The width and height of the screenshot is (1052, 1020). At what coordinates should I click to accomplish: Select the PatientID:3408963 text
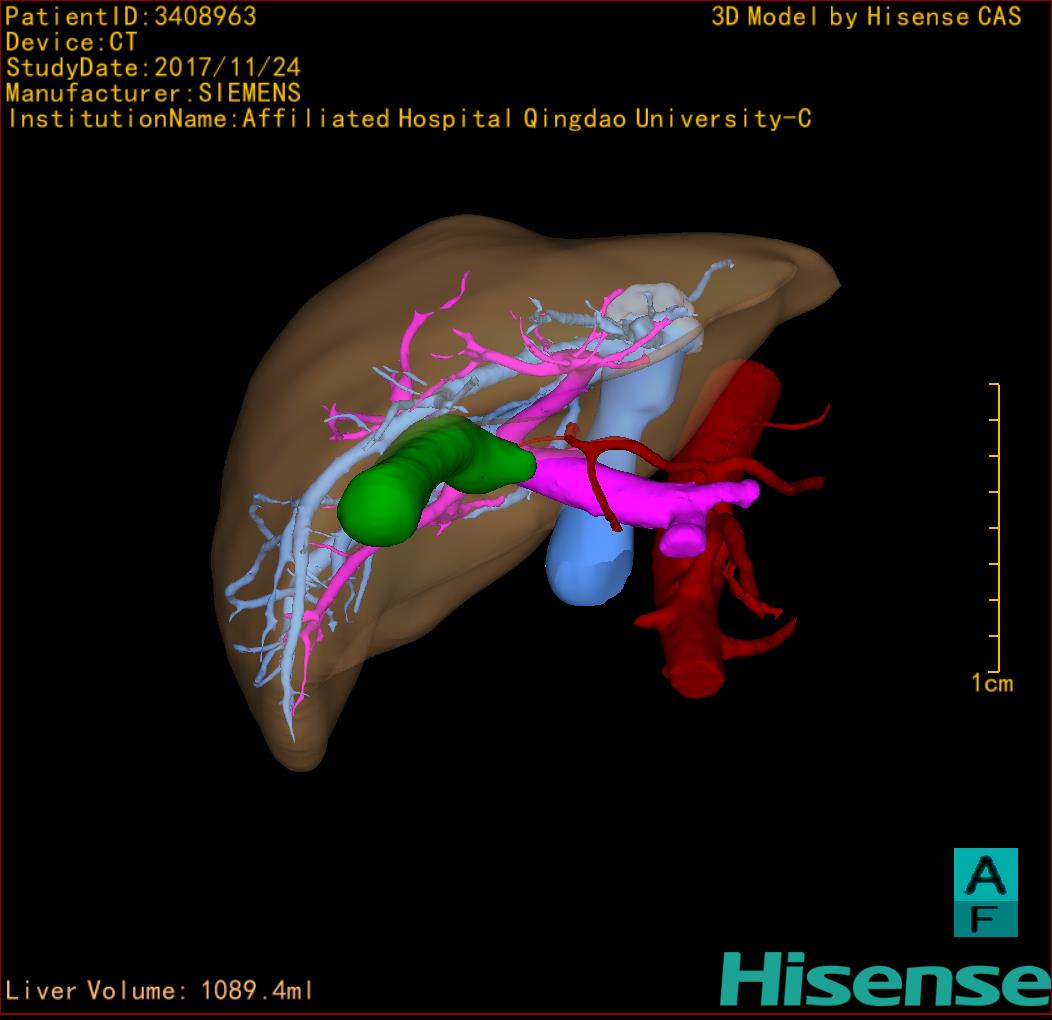[x=131, y=17]
